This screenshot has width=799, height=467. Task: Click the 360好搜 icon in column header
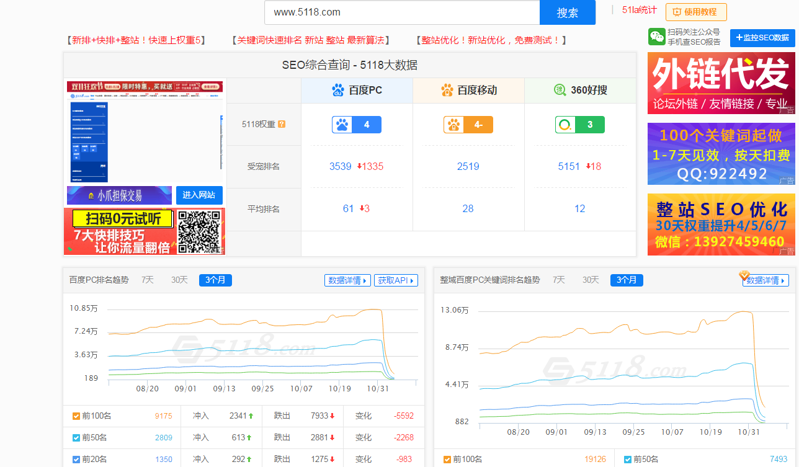point(560,90)
